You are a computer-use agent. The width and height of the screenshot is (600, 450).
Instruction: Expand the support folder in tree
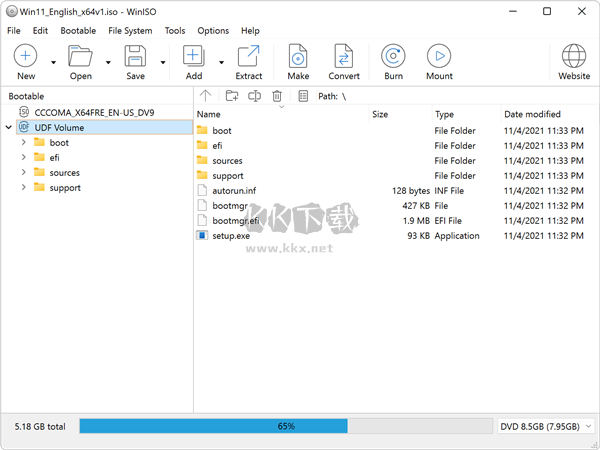pyautogui.click(x=24, y=187)
